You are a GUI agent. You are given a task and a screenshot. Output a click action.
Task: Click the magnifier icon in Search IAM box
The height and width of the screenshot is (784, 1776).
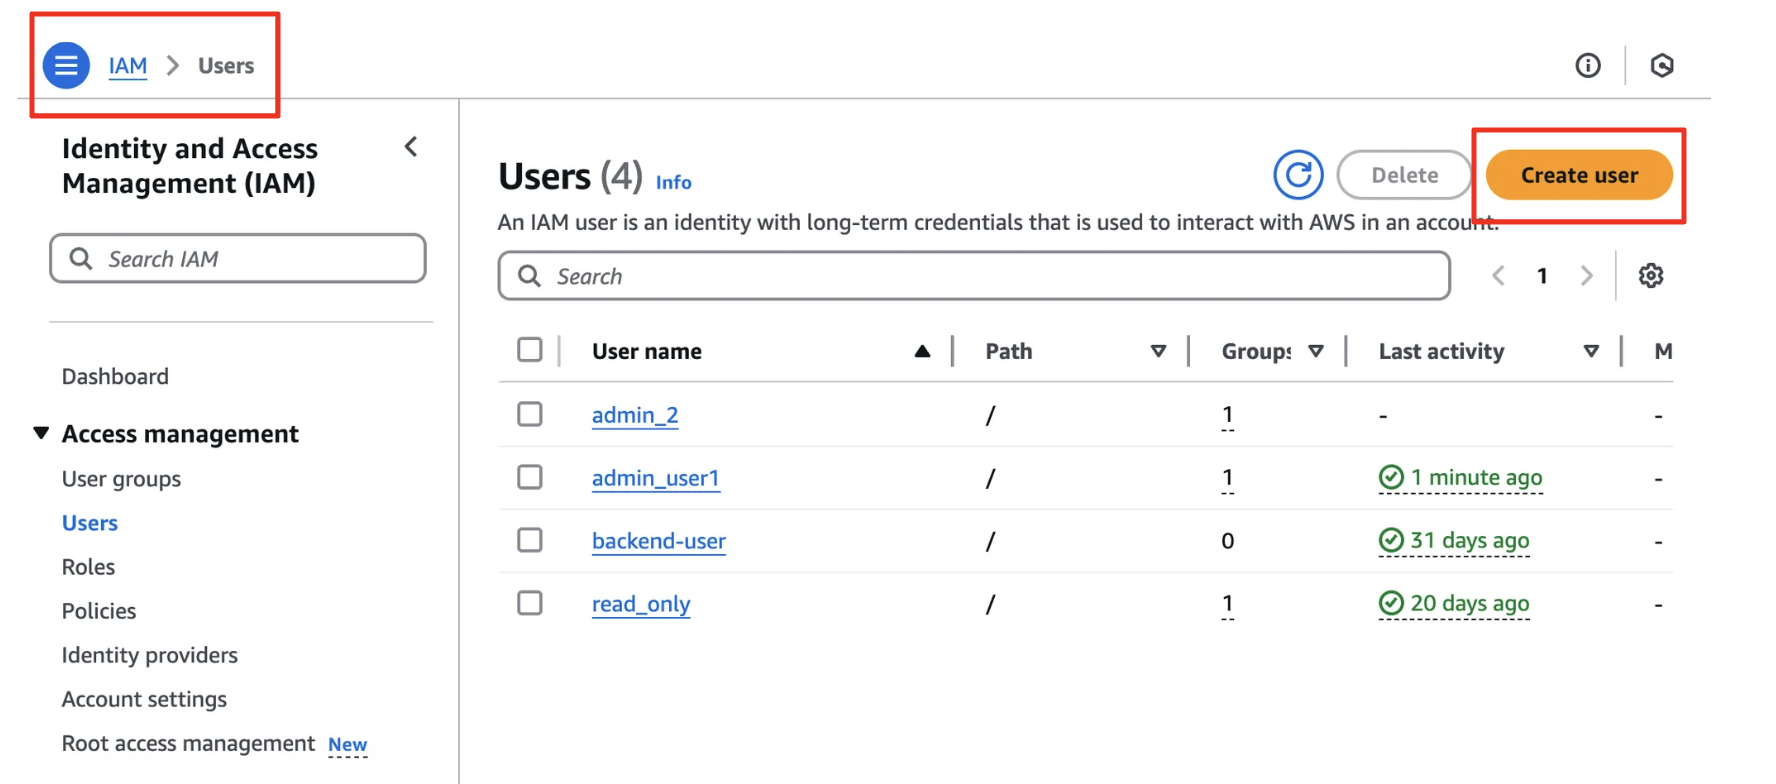tap(81, 259)
